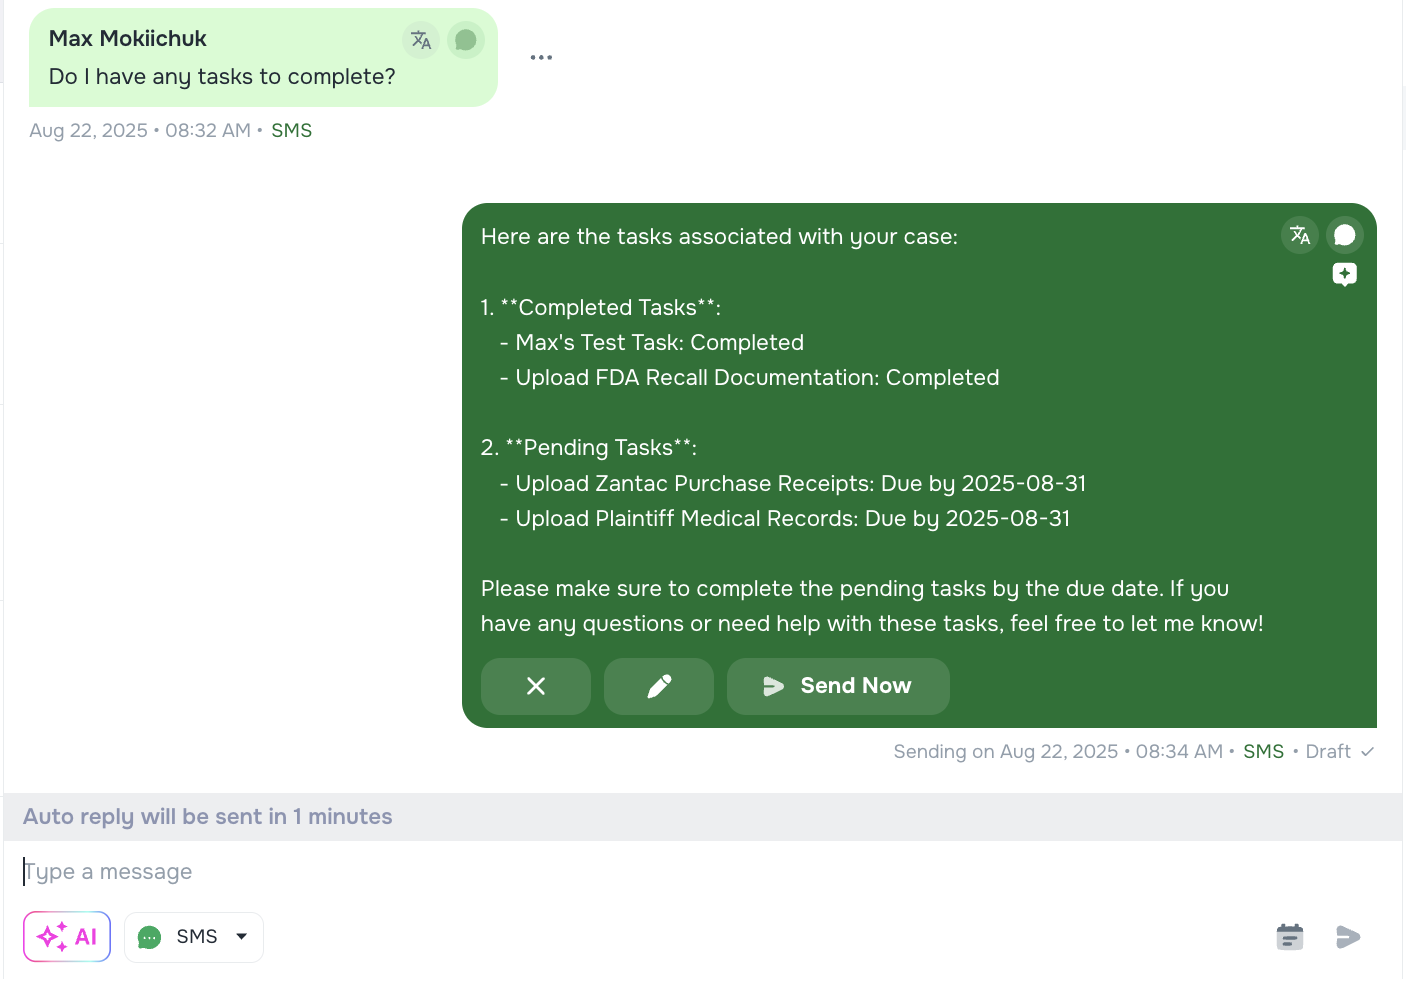The image size is (1406, 984).
Task: Send the typed message via paper plane icon
Action: click(x=1348, y=937)
